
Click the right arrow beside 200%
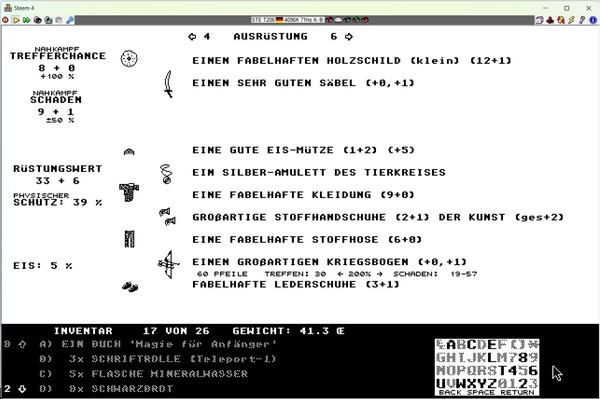(x=380, y=274)
